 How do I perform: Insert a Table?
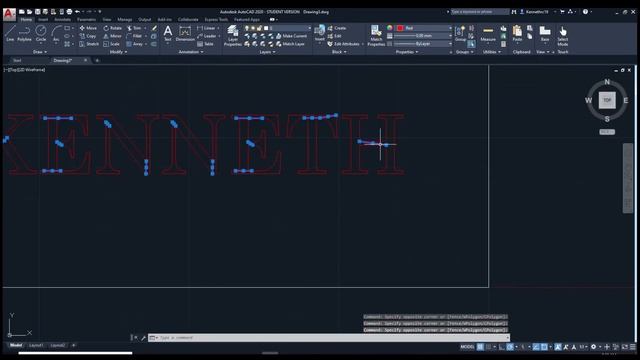(x=205, y=44)
